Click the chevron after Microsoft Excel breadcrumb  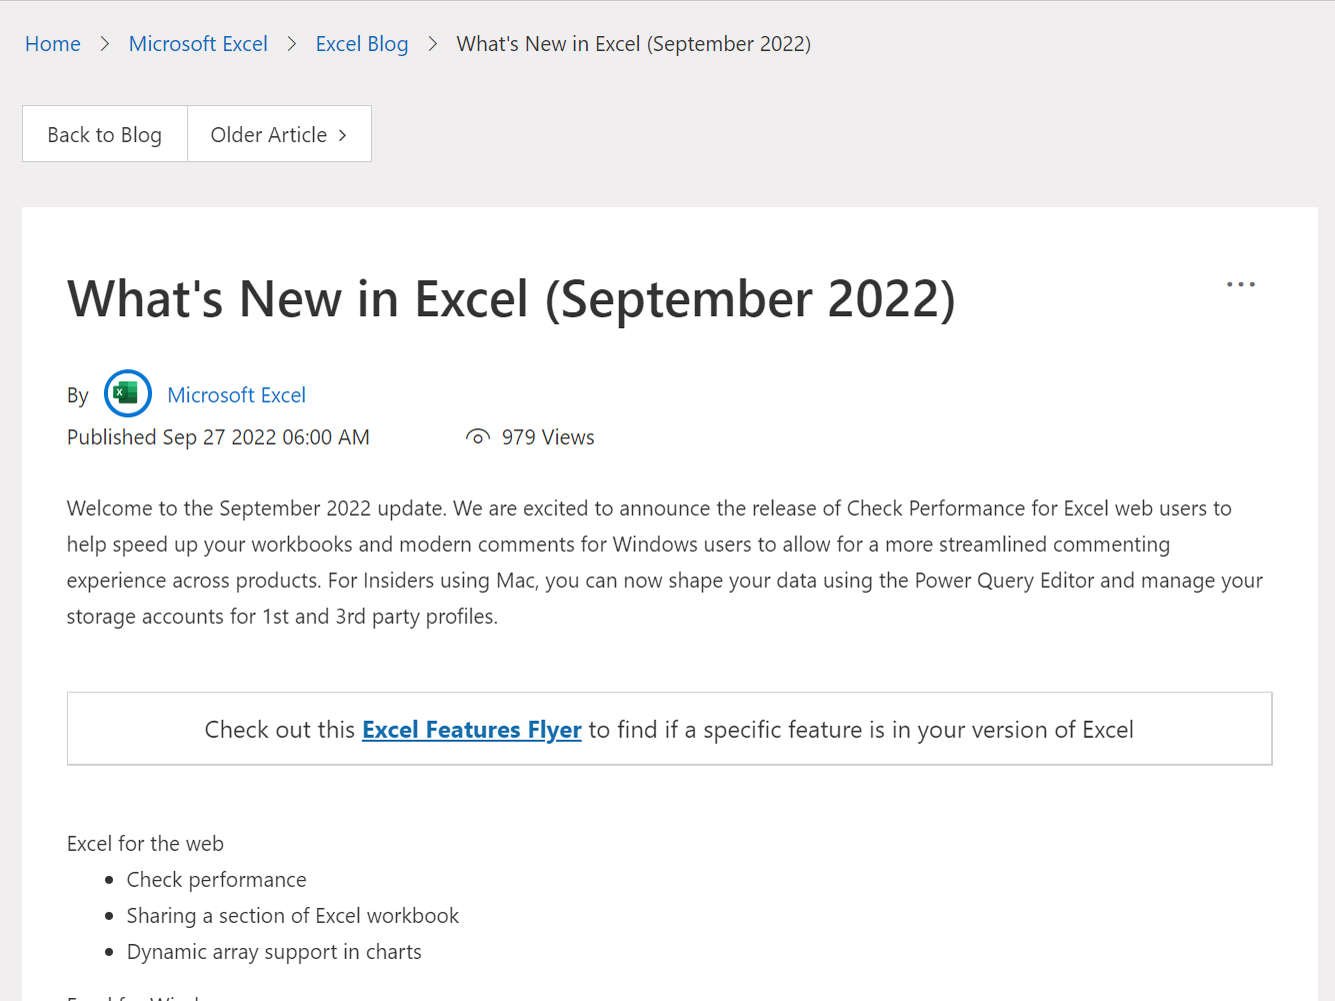(x=291, y=44)
